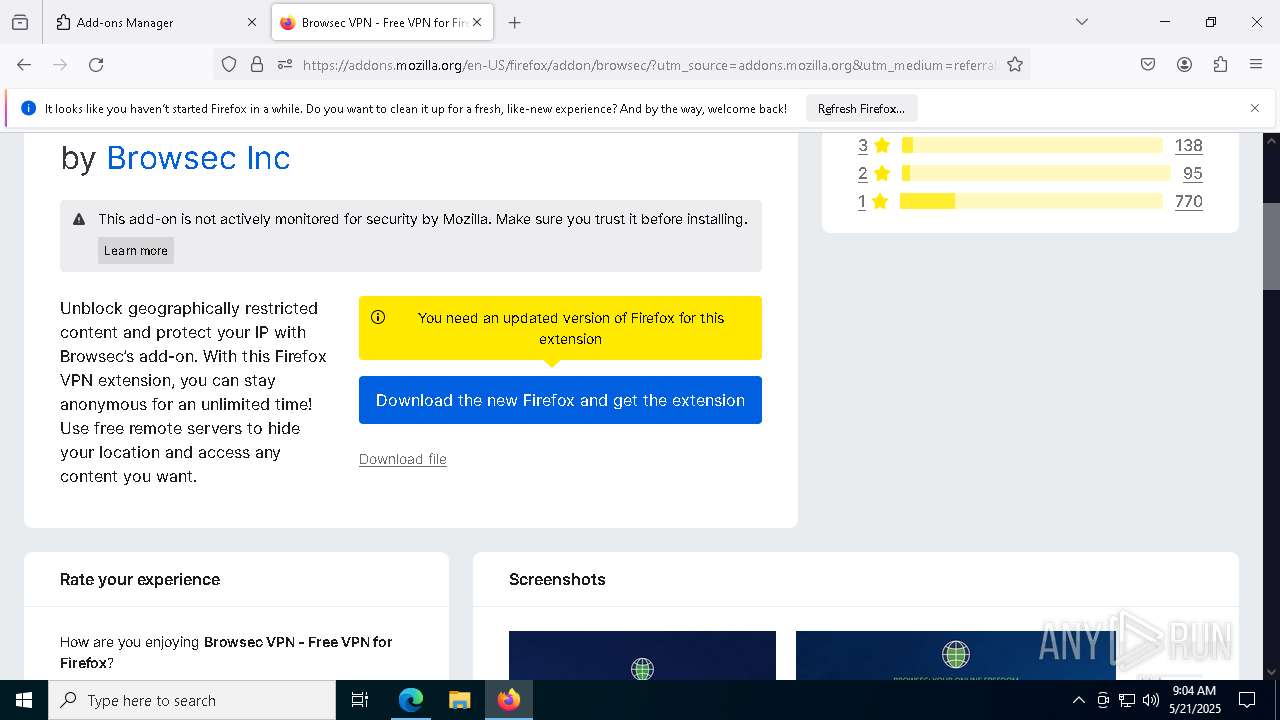This screenshot has height=720, width=1280.
Task: Open the Windows Start menu
Action: tap(24, 700)
